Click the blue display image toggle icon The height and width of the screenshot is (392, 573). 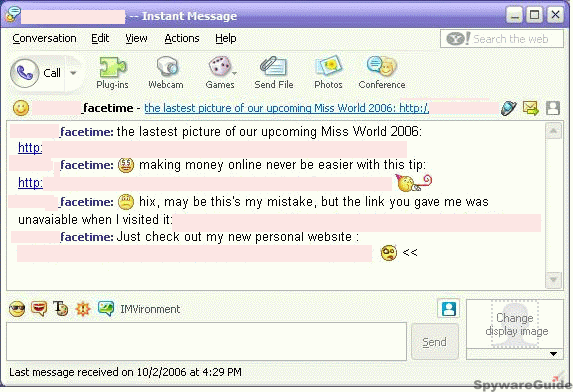point(448,309)
